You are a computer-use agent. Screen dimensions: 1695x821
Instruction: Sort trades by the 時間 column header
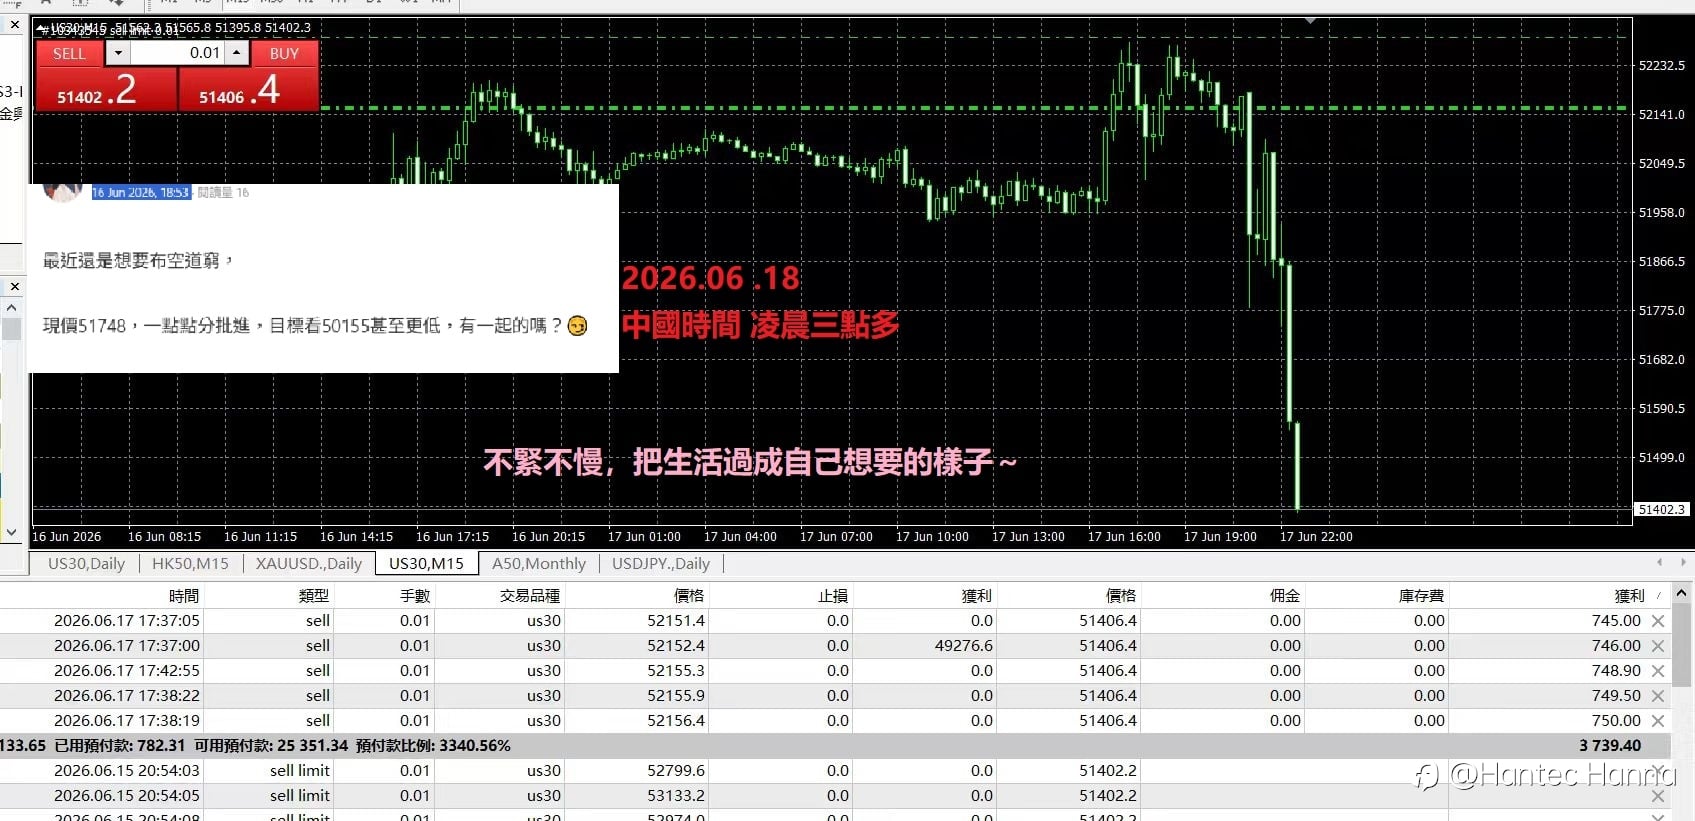coord(184,596)
